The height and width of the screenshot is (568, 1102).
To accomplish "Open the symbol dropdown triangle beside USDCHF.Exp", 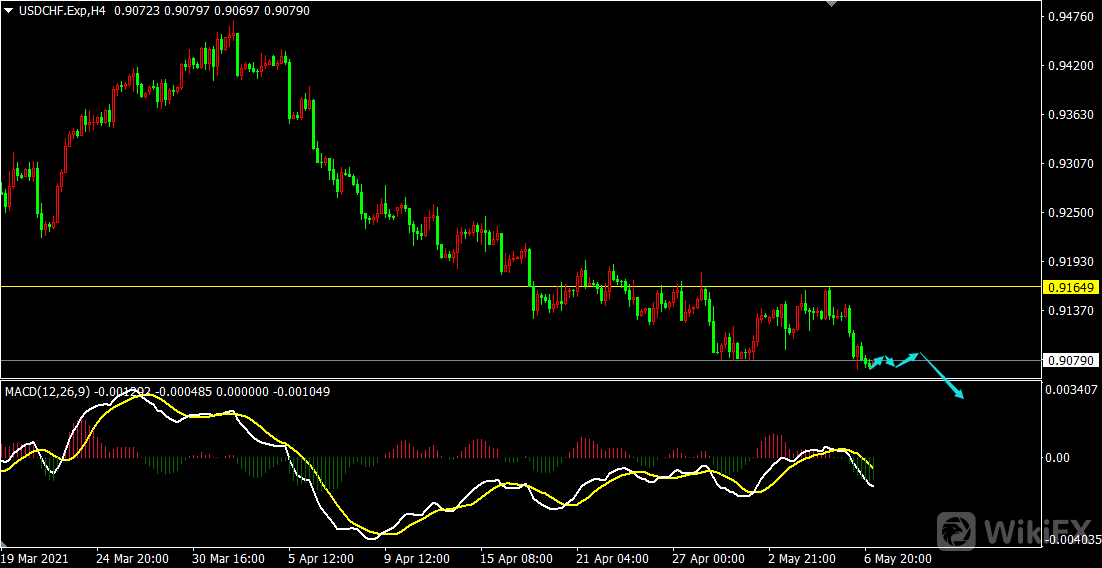I will click(x=7, y=10).
